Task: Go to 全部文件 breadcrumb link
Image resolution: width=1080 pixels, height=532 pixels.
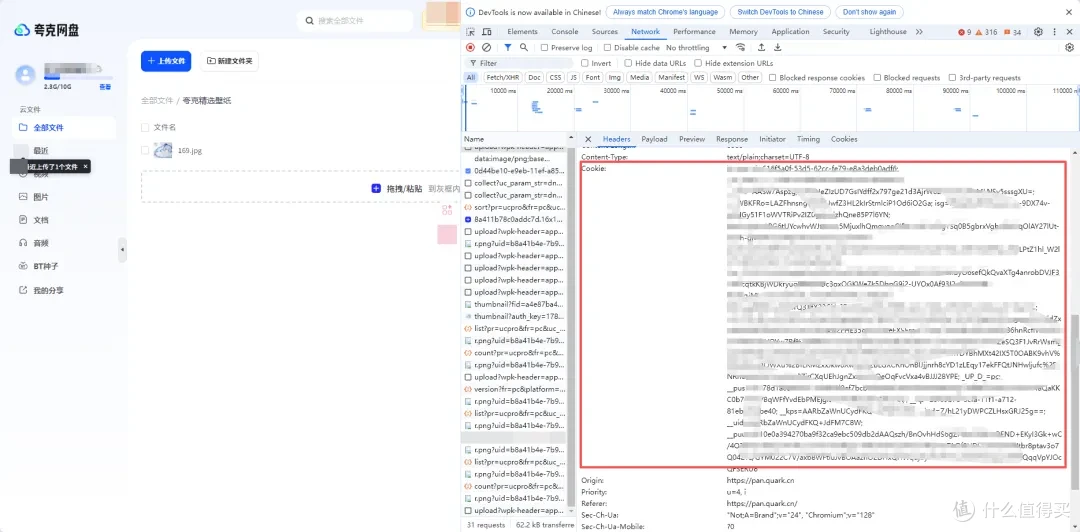Action: pos(157,101)
